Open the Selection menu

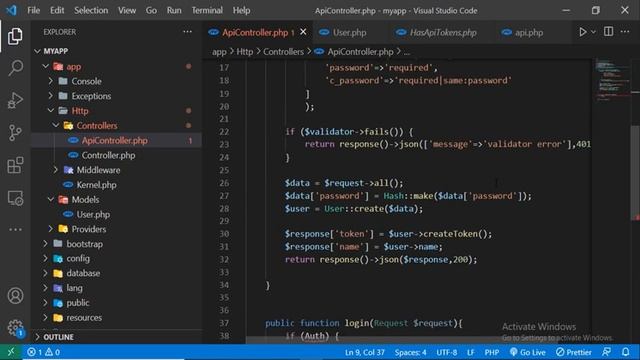[91, 10]
